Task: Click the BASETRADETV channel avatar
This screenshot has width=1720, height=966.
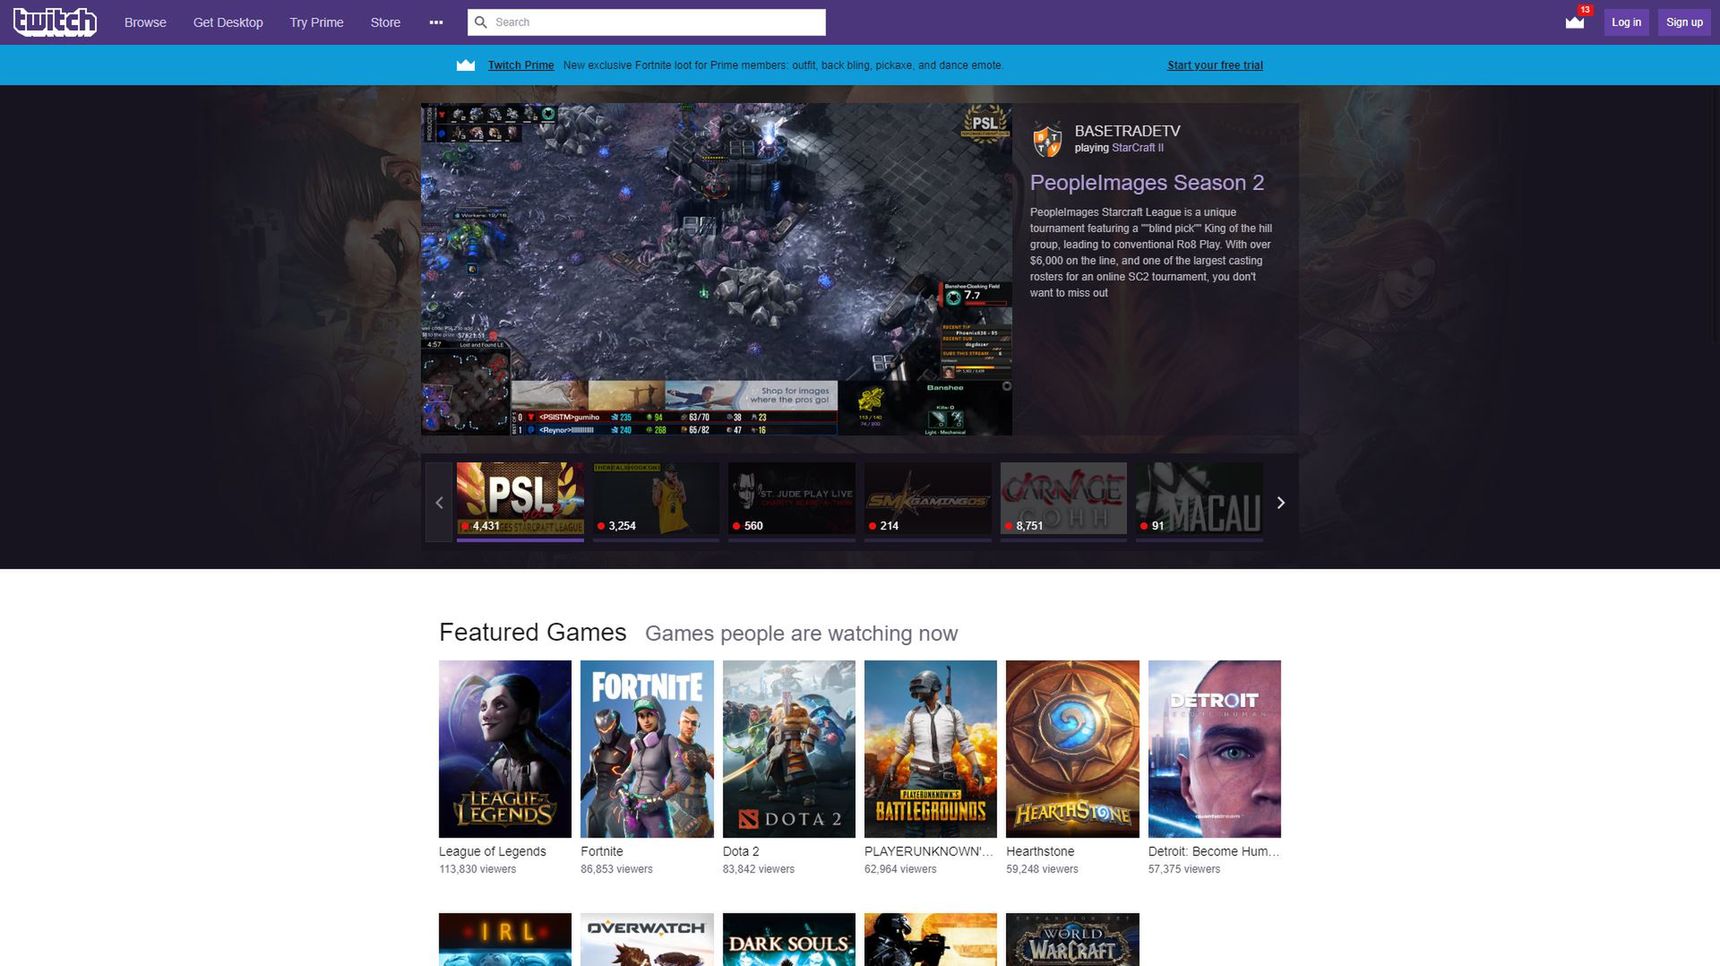Action: point(1047,140)
